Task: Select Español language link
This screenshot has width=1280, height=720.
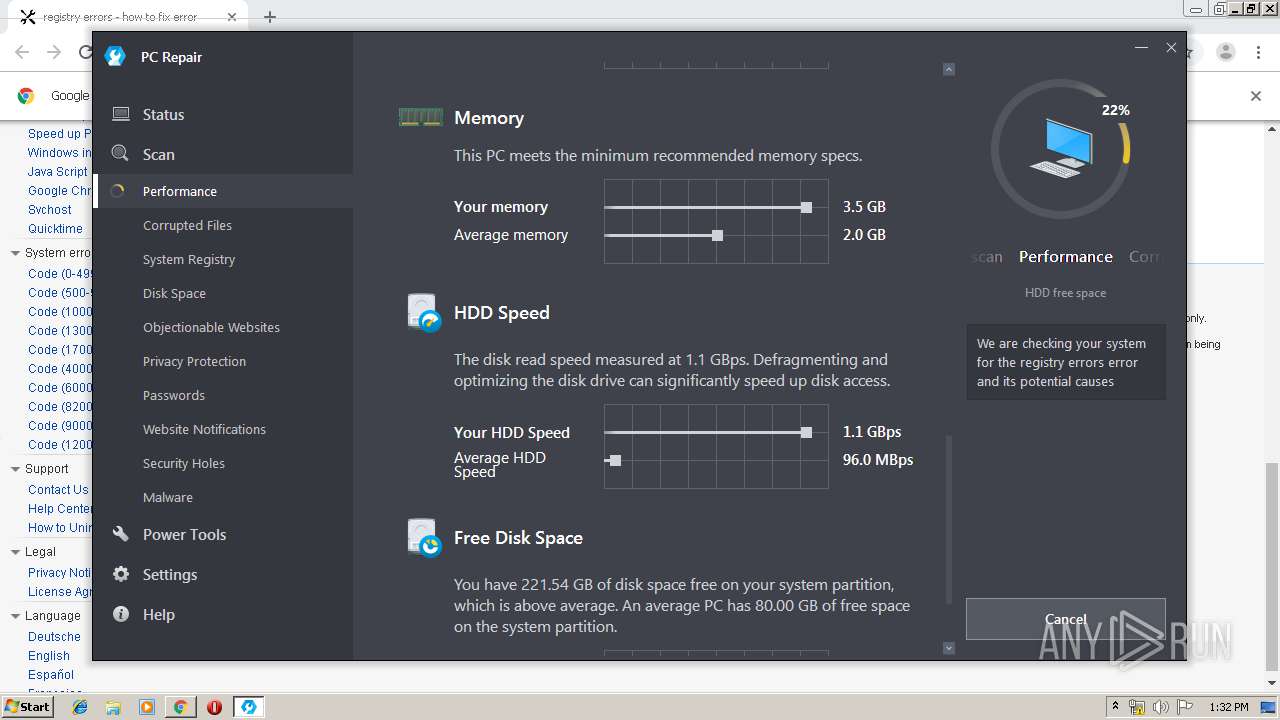Action: pos(51,675)
